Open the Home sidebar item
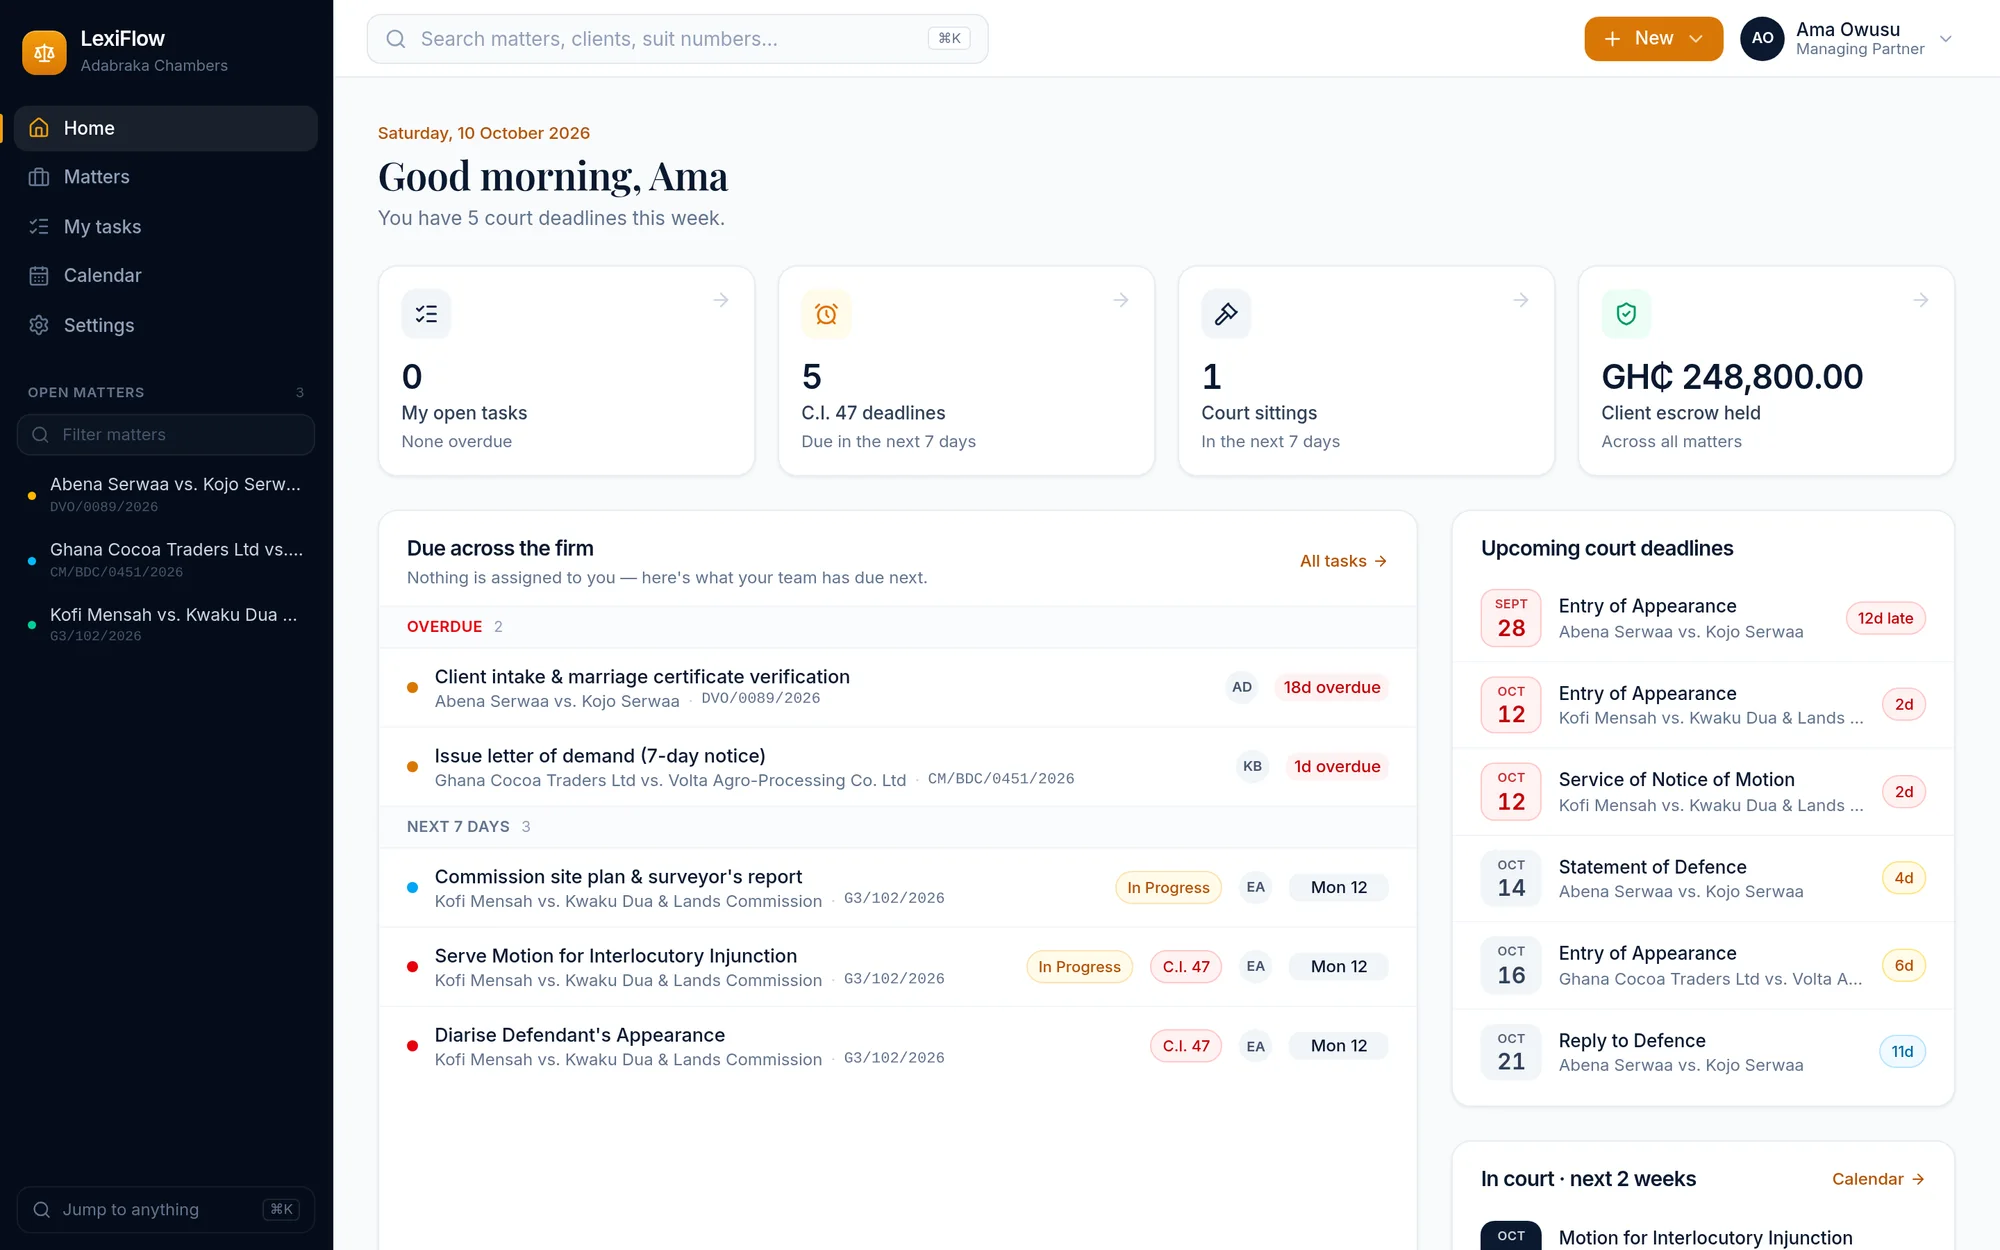This screenshot has width=2000, height=1250. click(x=166, y=128)
